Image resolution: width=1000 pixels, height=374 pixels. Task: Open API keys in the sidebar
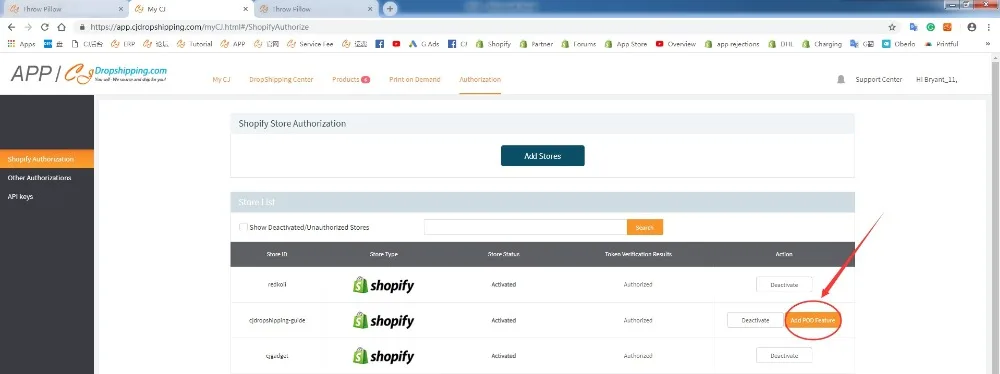(x=20, y=197)
